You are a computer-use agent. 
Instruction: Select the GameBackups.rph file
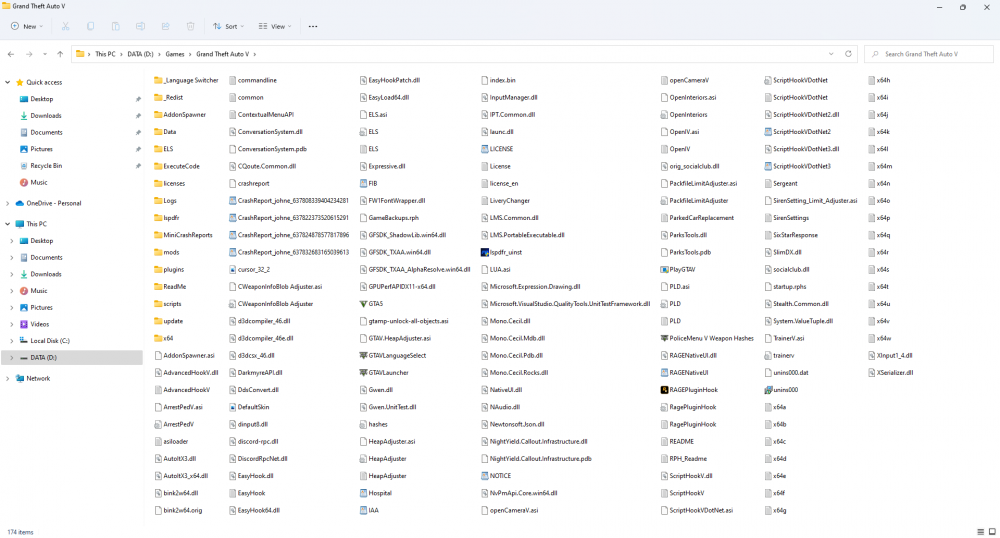389,218
